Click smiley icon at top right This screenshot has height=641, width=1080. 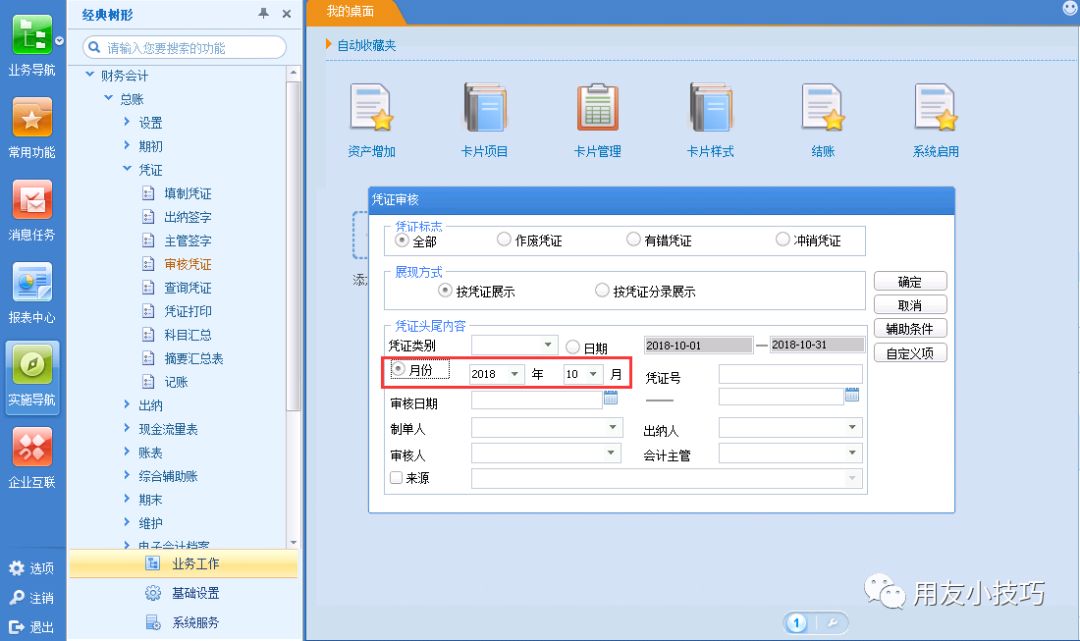[1070, 8]
